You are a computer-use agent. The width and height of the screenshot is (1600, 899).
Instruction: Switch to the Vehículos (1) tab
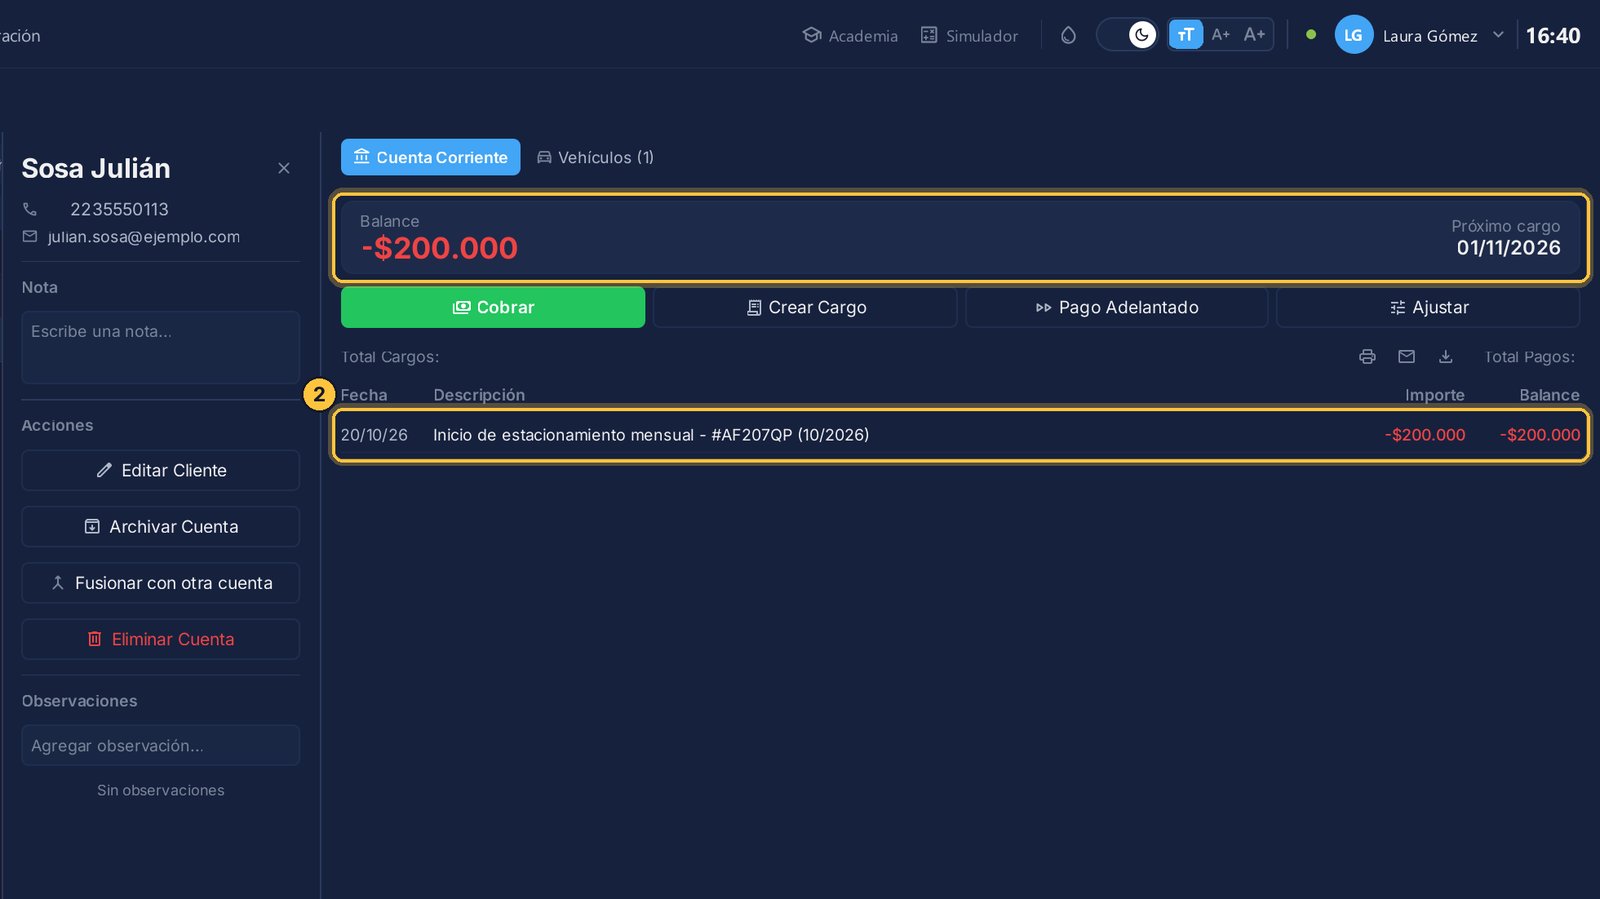[595, 157]
